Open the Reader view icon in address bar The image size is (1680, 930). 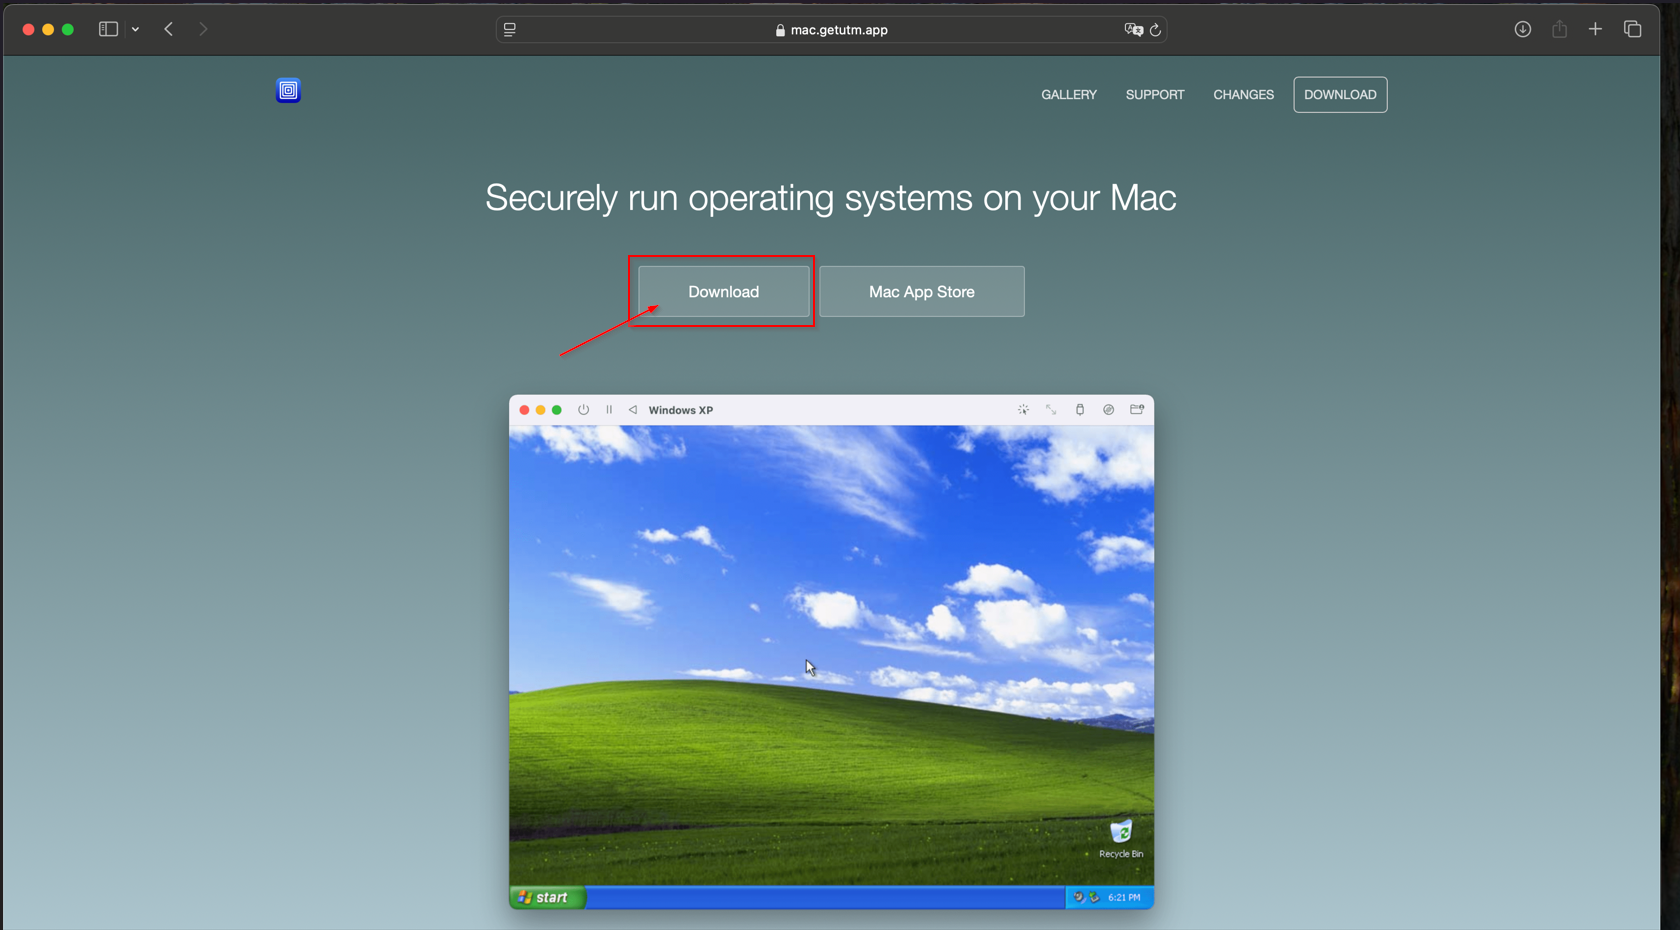click(510, 30)
